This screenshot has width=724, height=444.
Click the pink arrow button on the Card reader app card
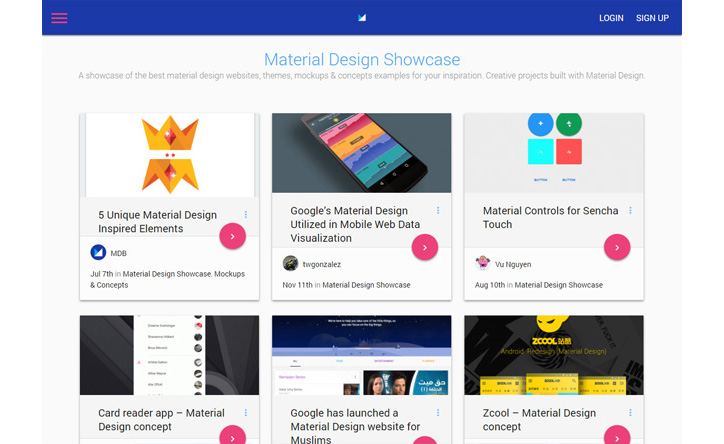pyautogui.click(x=232, y=436)
